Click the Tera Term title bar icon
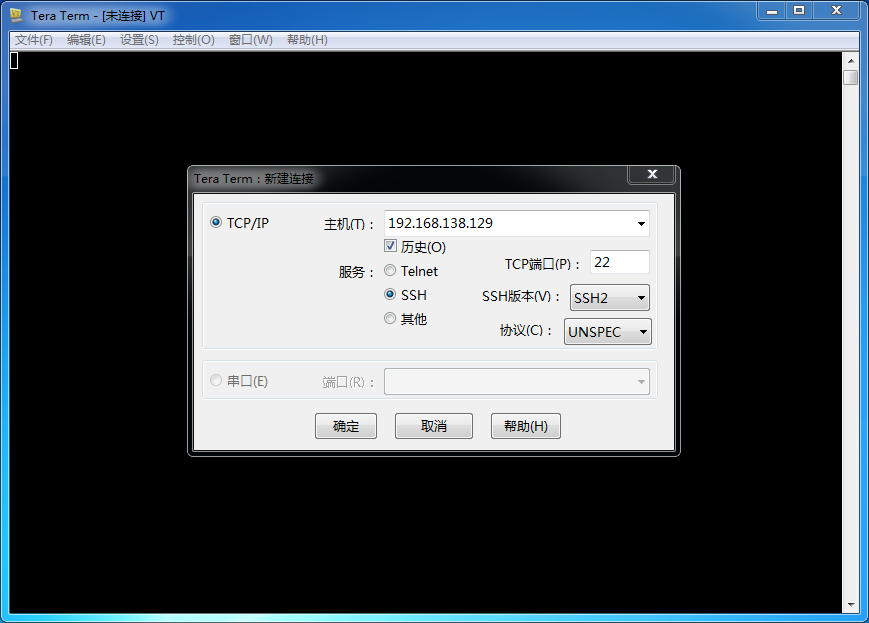The height and width of the screenshot is (623, 869). (16, 15)
